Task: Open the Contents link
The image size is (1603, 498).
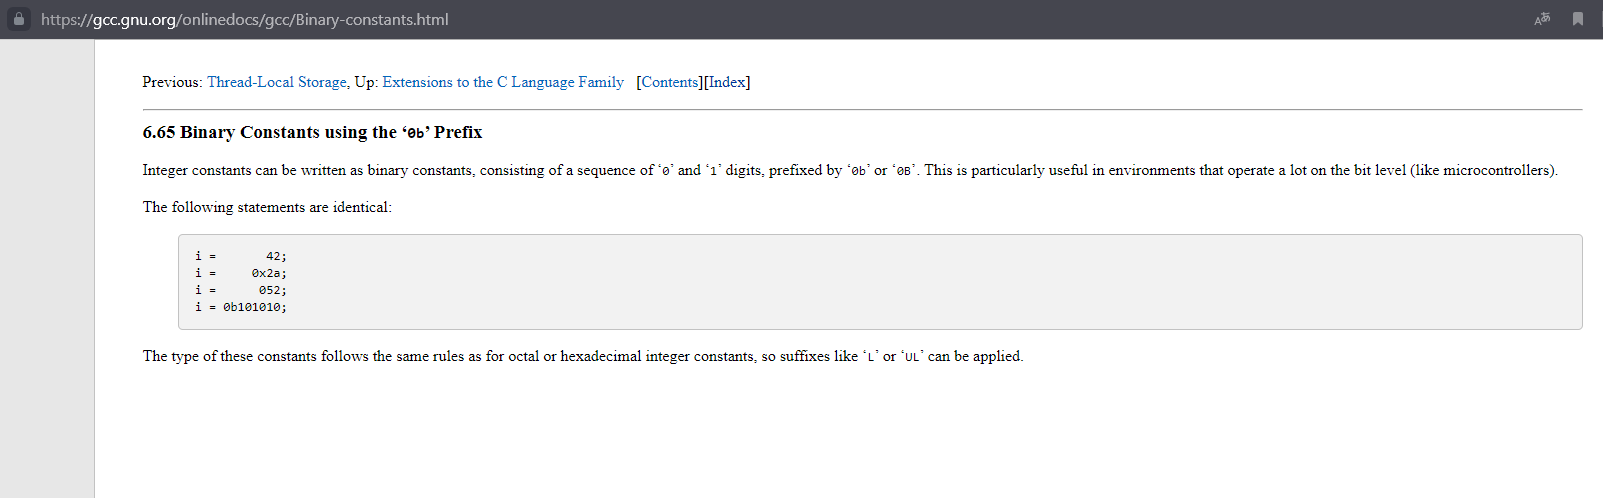Action: pyautogui.click(x=670, y=82)
